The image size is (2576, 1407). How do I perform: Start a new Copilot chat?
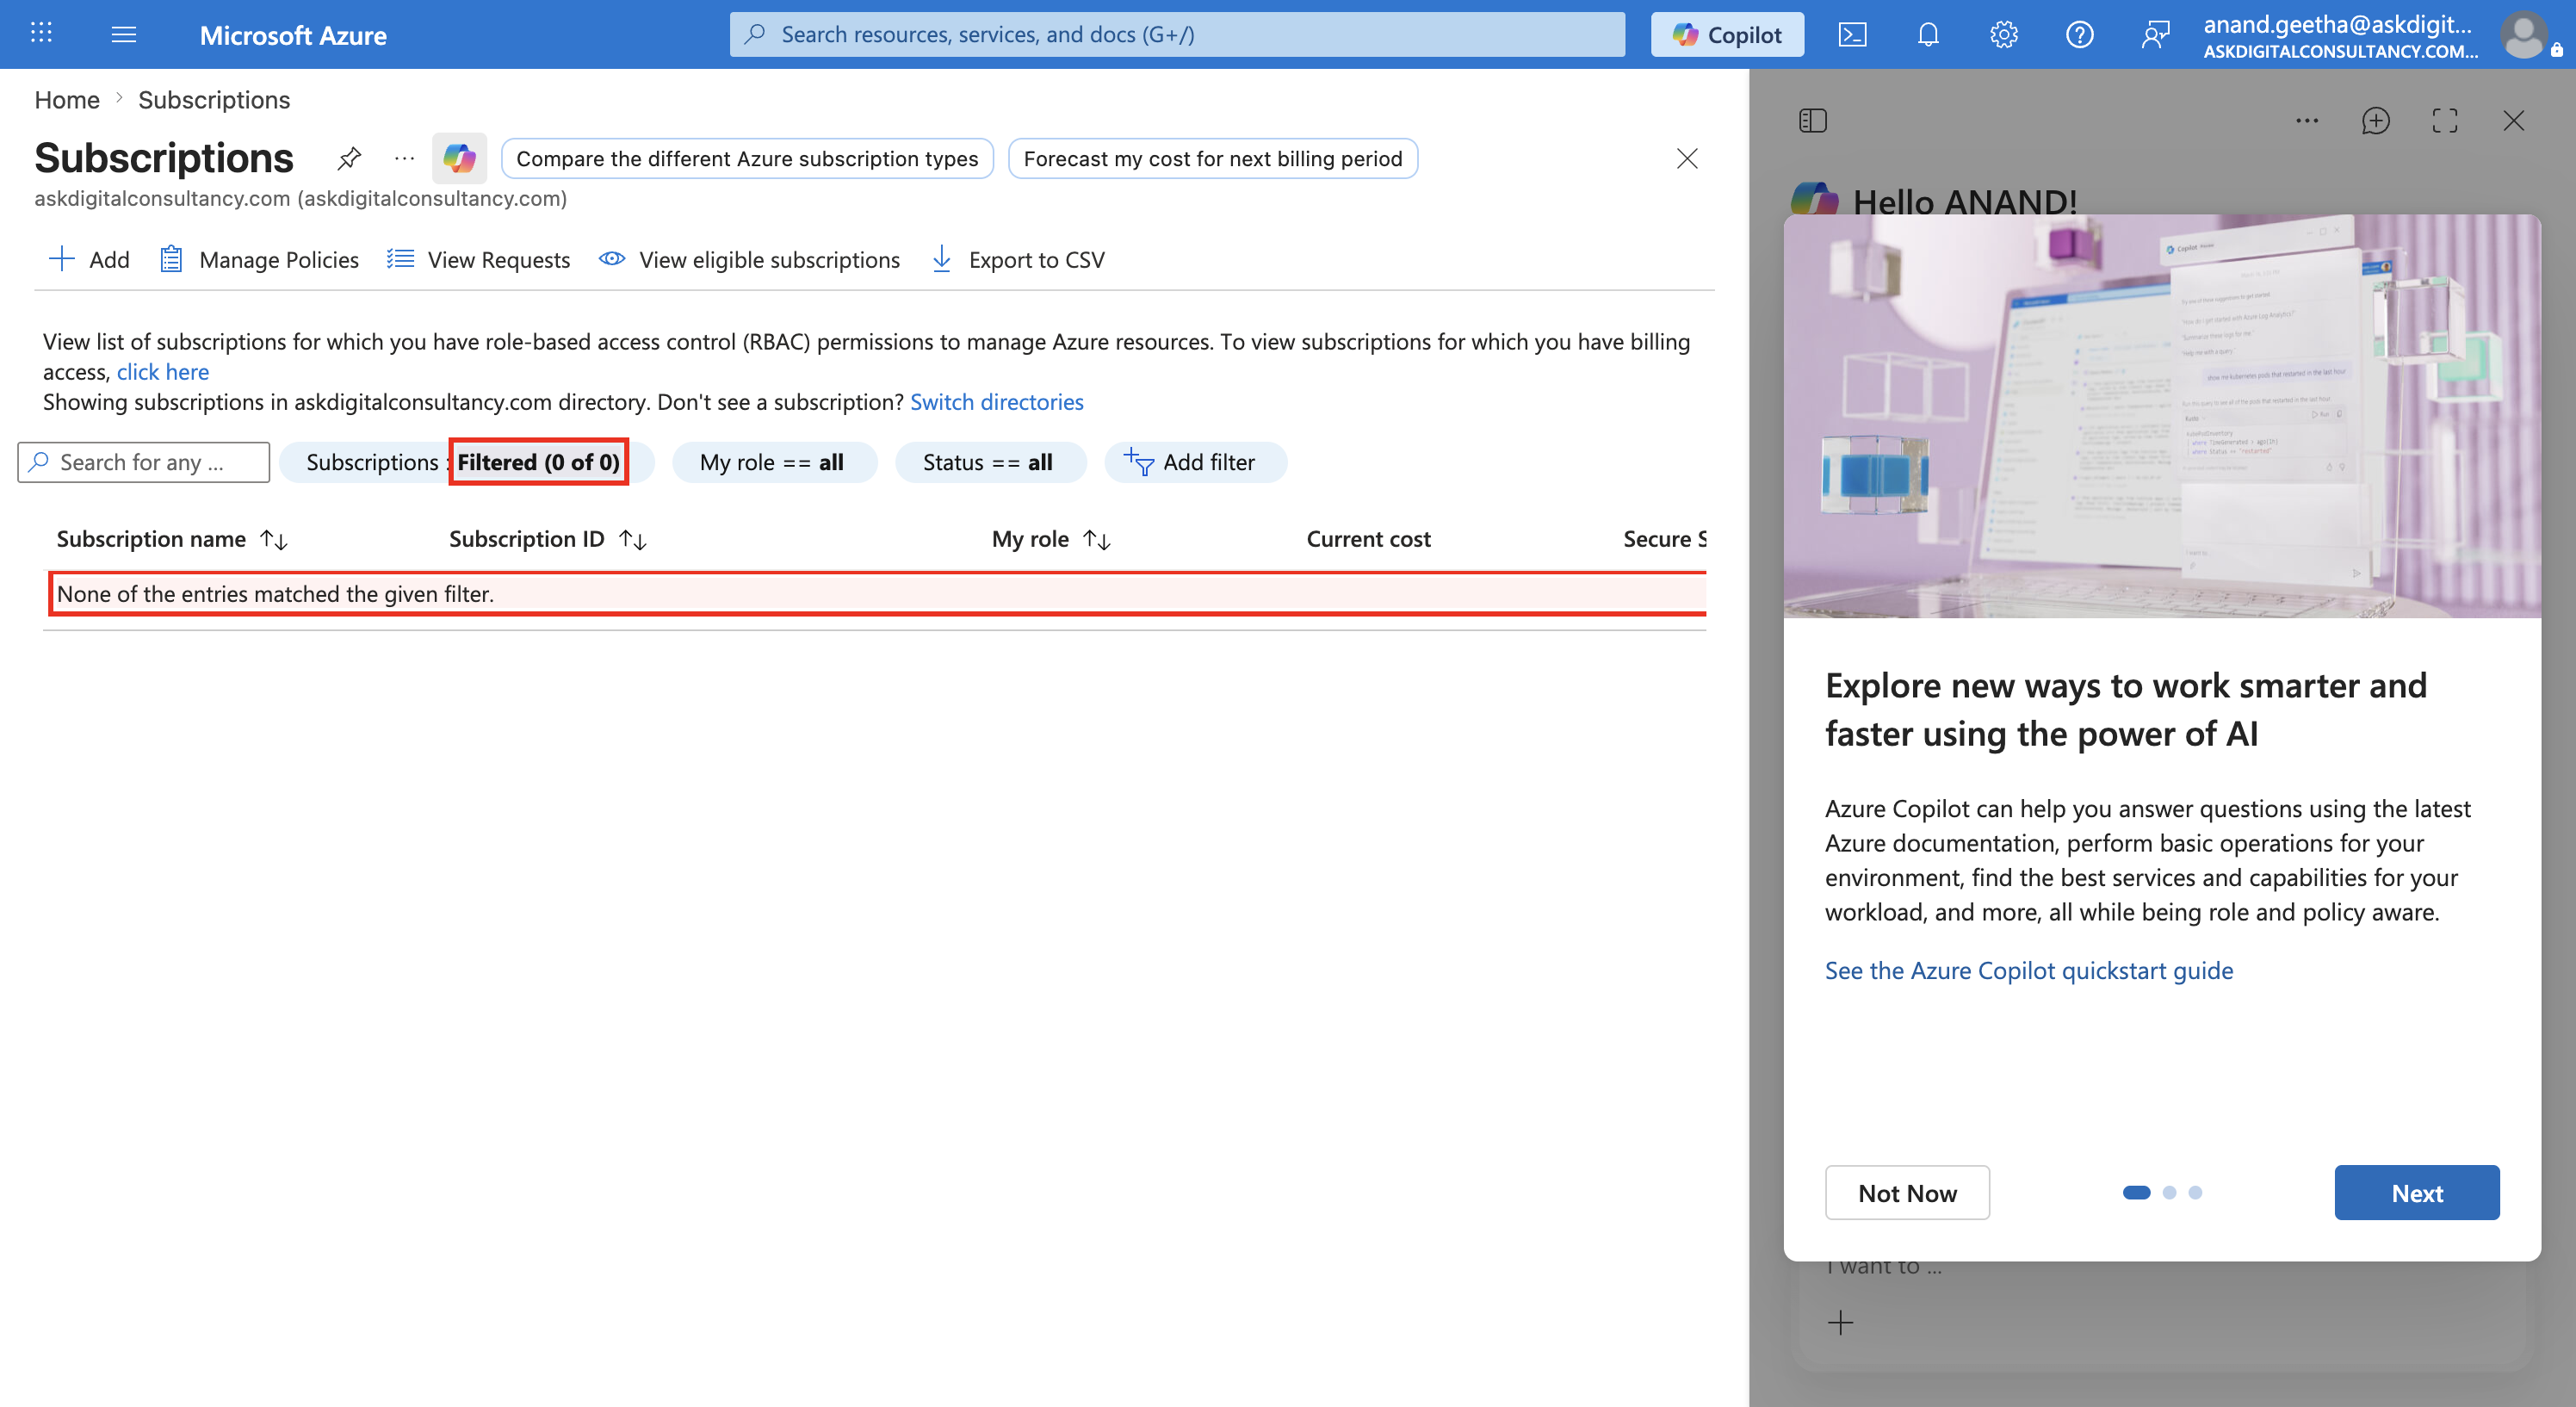2376,121
